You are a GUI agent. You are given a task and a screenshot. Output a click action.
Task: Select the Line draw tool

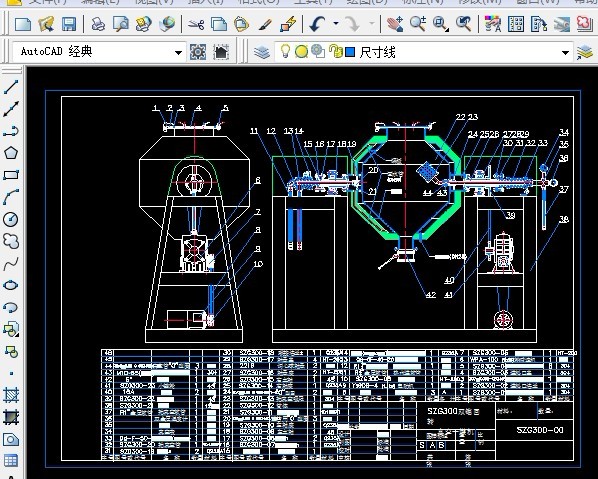(x=11, y=87)
